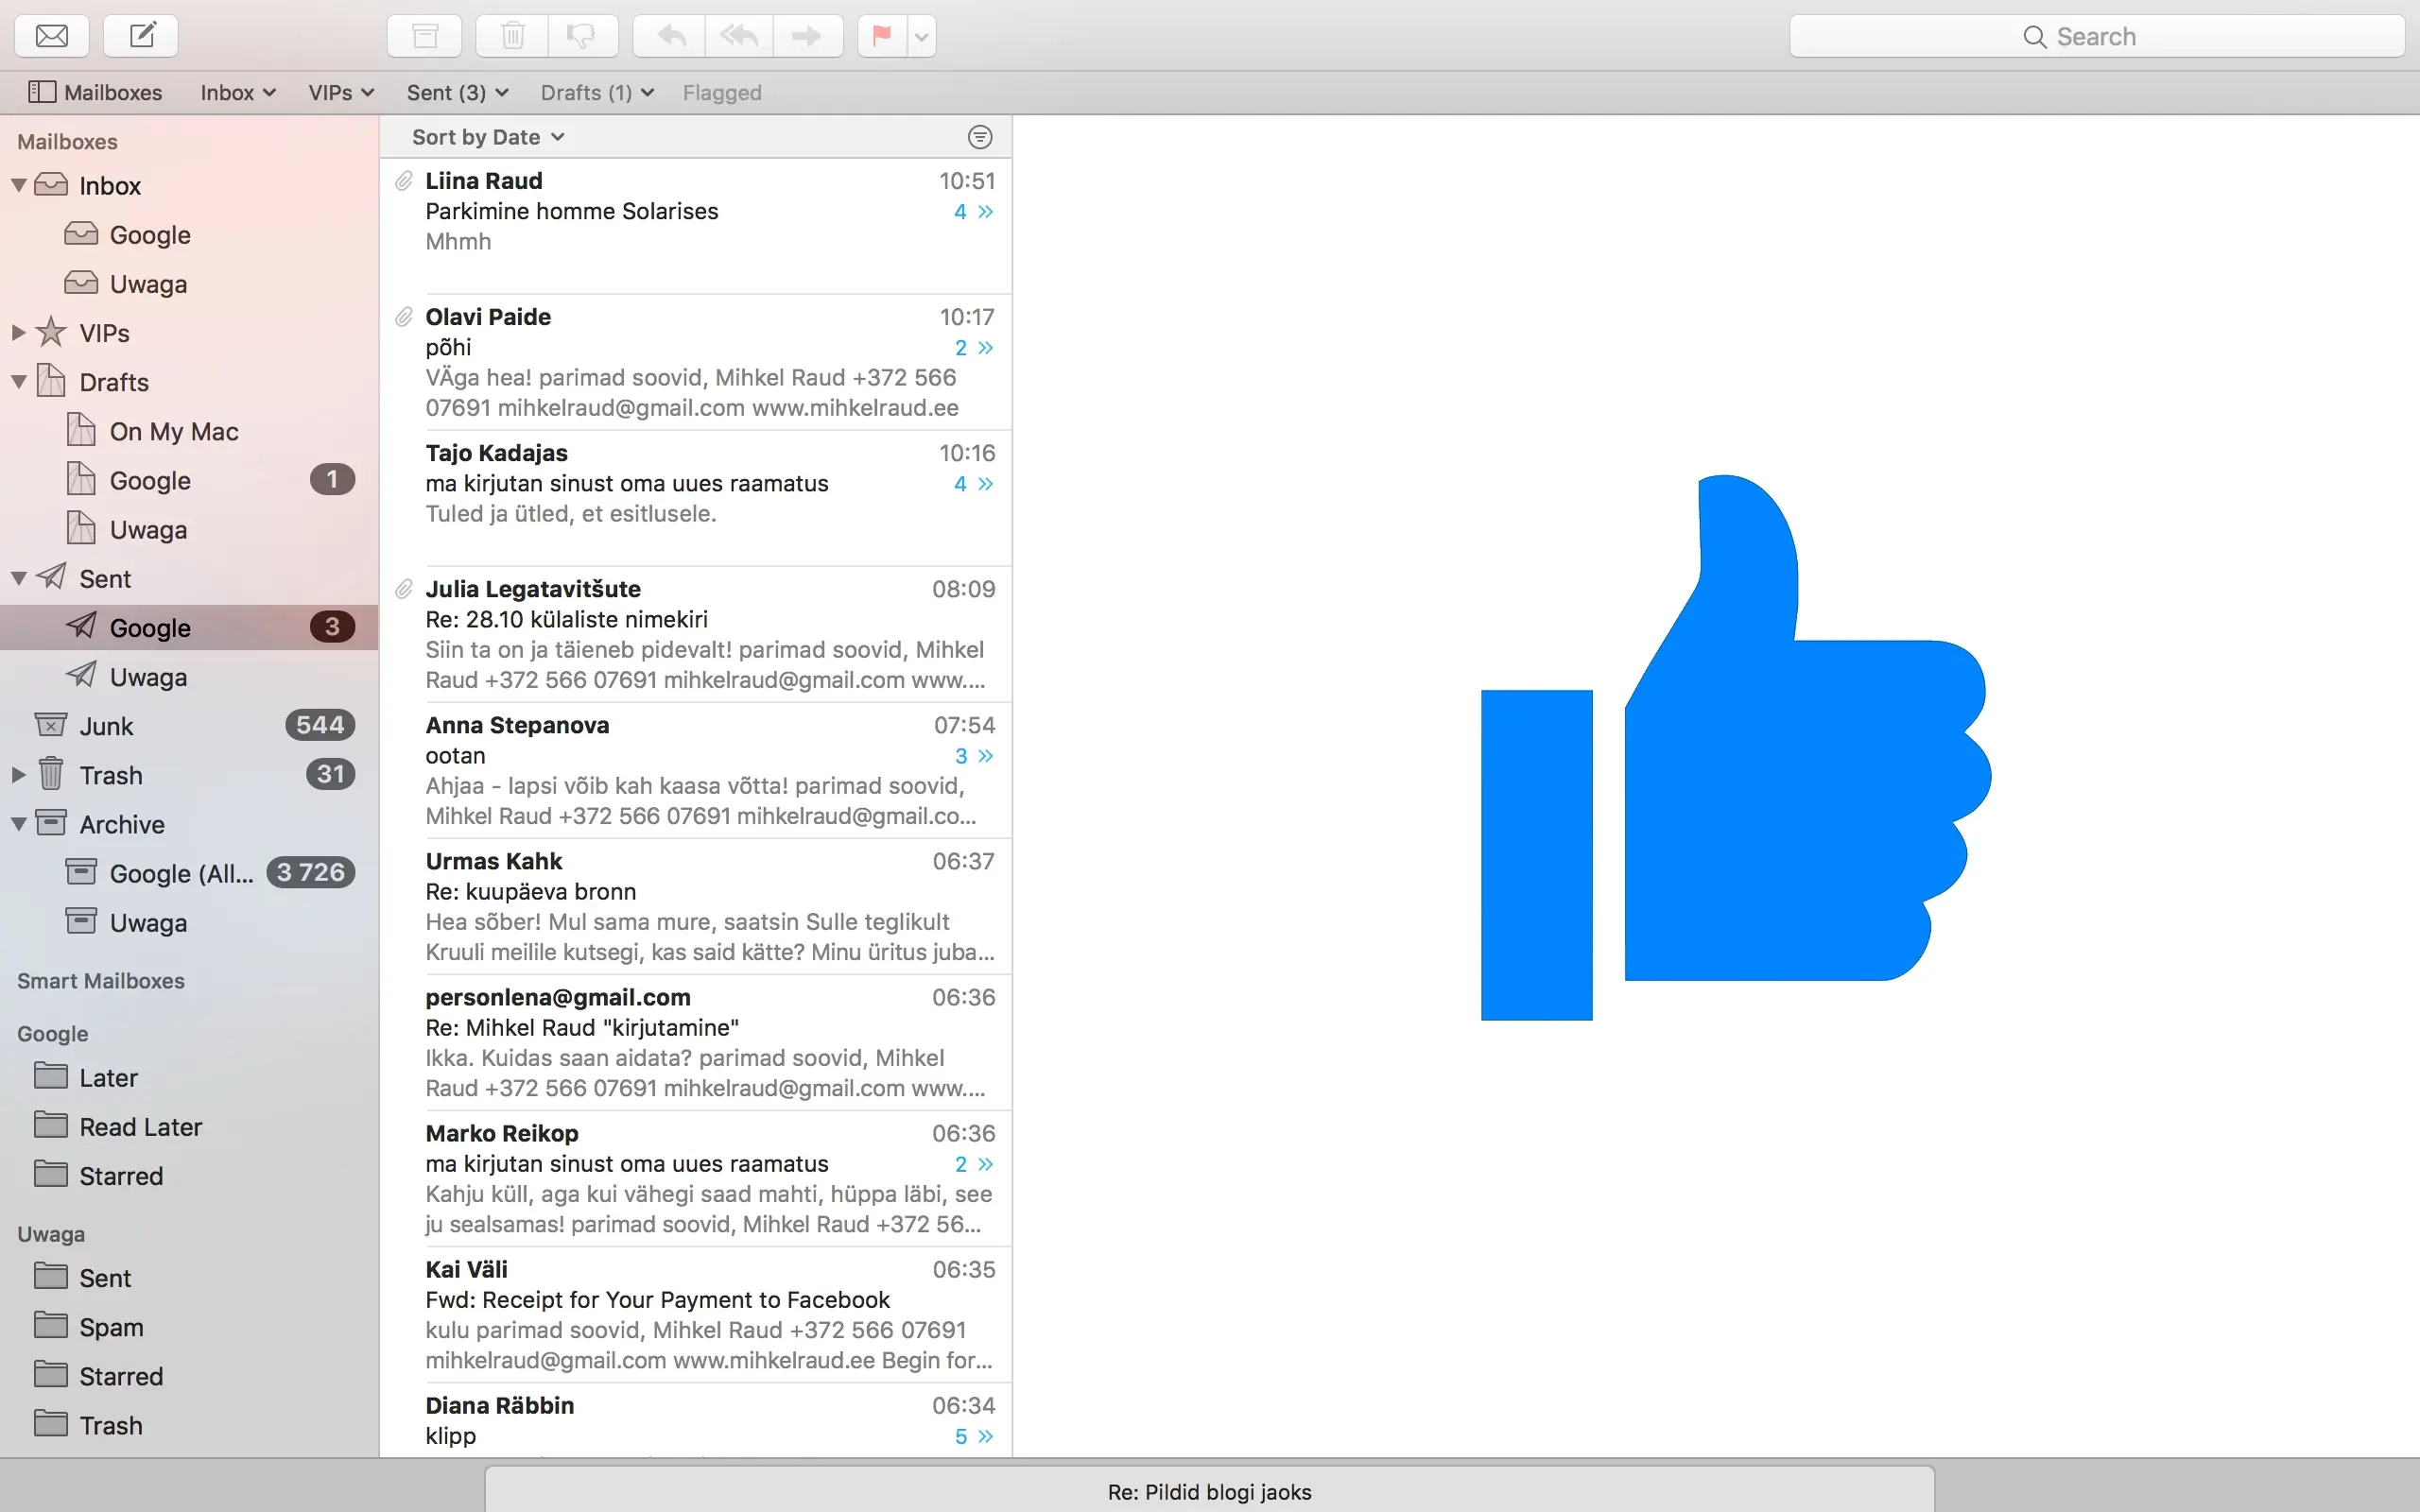Click the red Flag icon

coord(882,36)
